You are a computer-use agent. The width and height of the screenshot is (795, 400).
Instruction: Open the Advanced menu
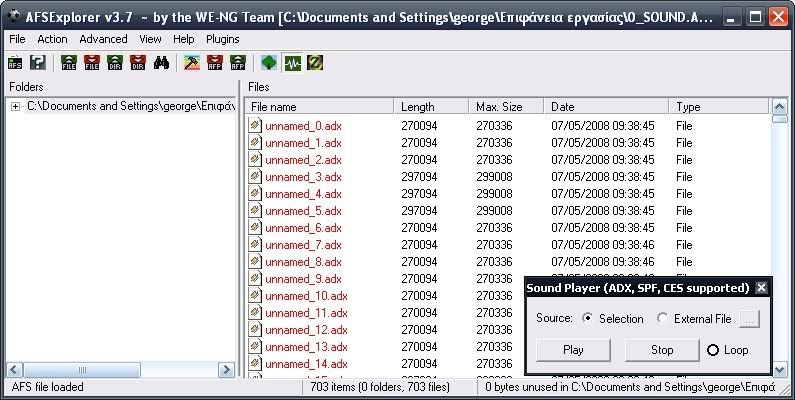[x=103, y=39]
